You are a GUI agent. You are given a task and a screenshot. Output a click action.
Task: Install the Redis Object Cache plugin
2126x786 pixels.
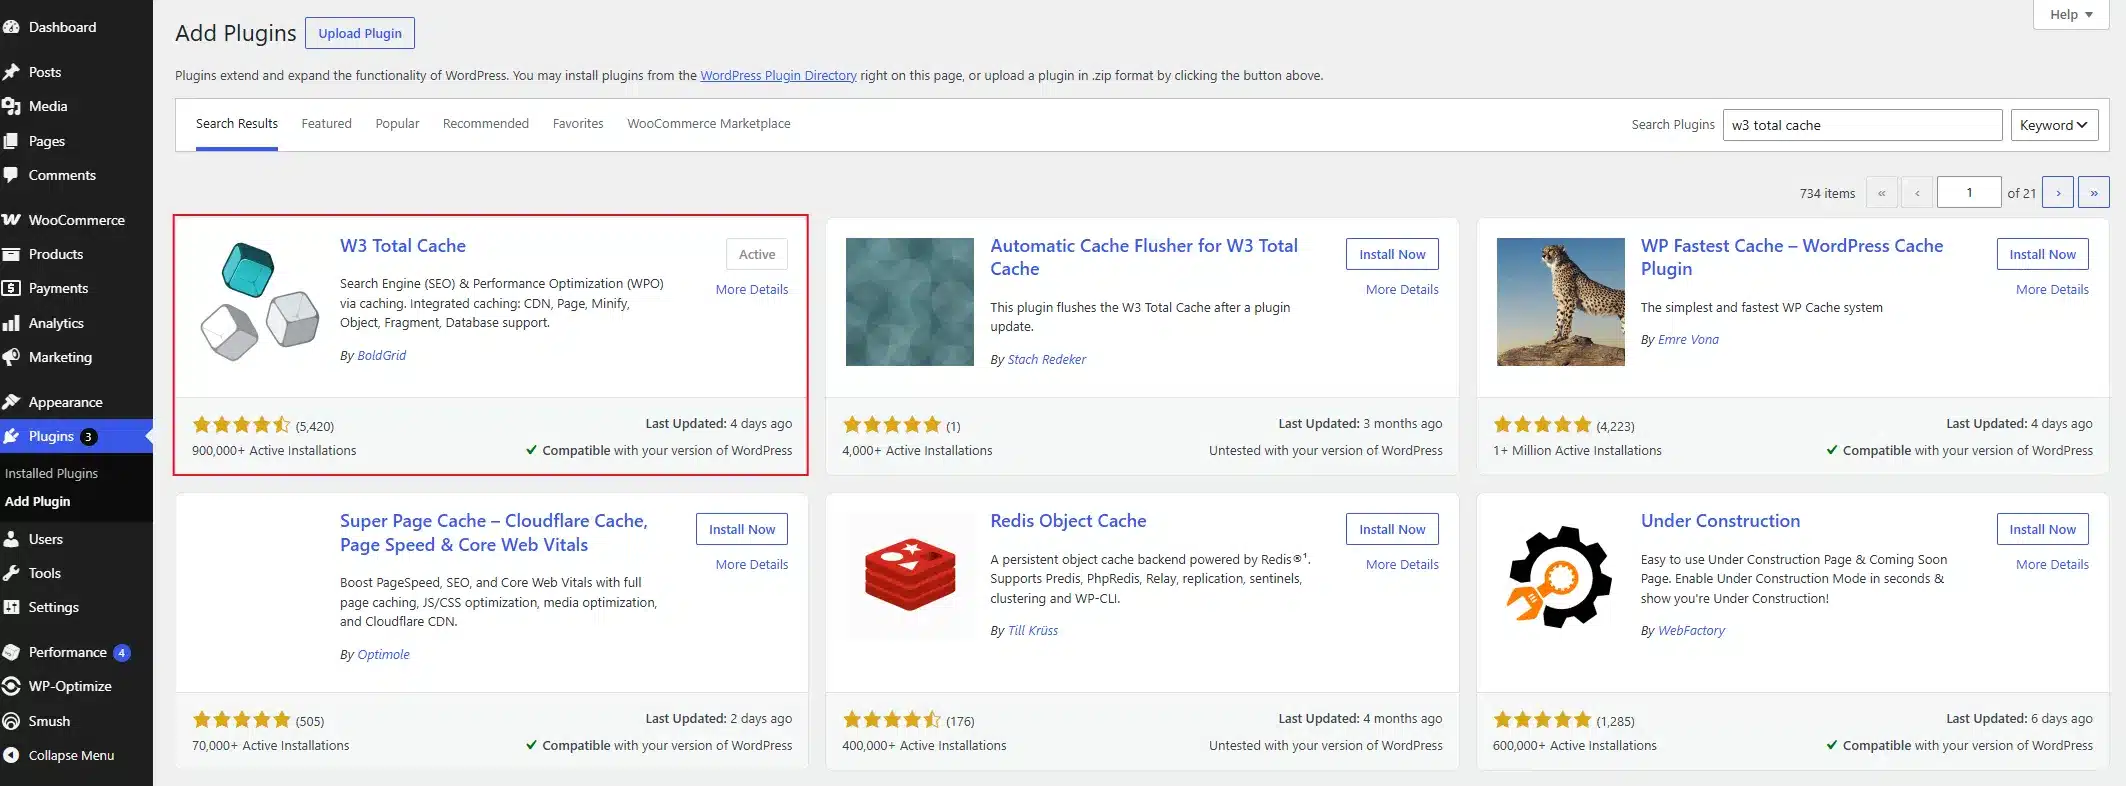[x=1392, y=529]
